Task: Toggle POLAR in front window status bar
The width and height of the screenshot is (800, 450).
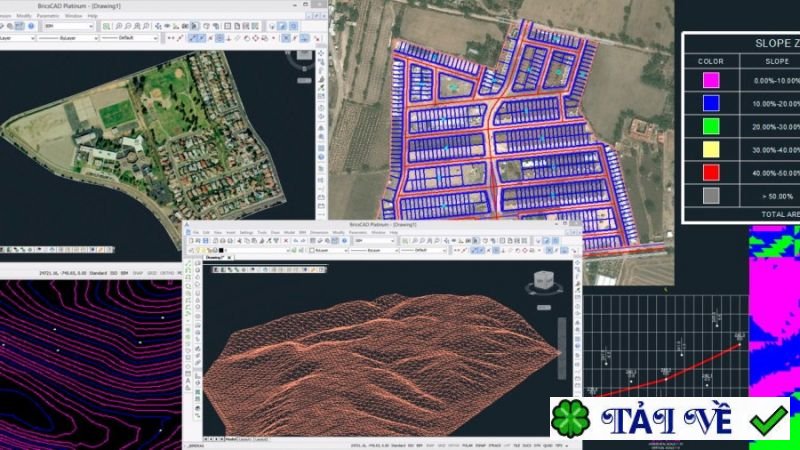Action: (467, 446)
